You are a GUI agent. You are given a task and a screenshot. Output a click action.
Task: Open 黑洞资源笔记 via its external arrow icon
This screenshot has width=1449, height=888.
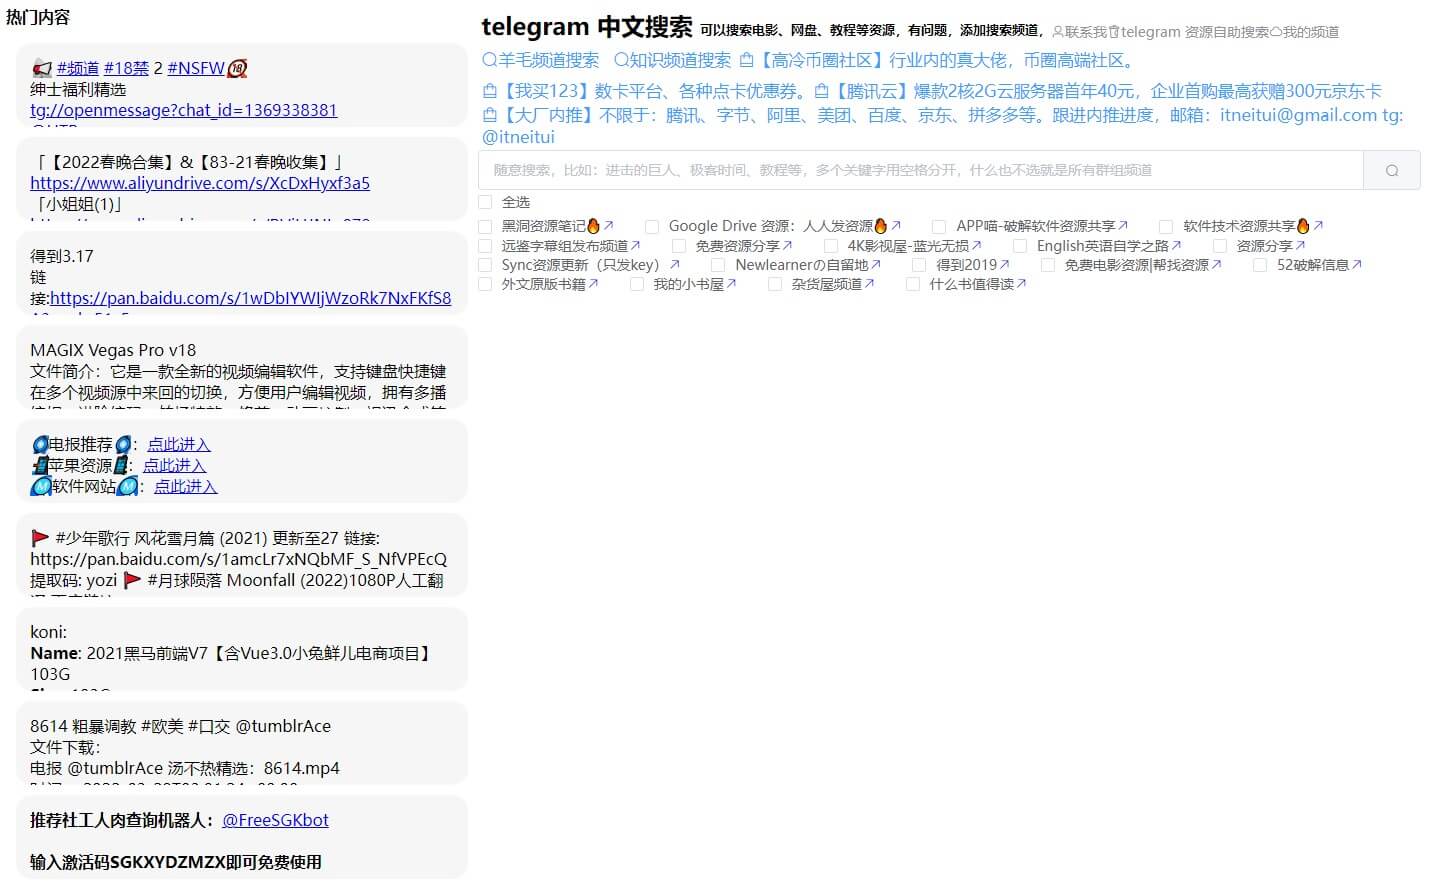coord(608,226)
